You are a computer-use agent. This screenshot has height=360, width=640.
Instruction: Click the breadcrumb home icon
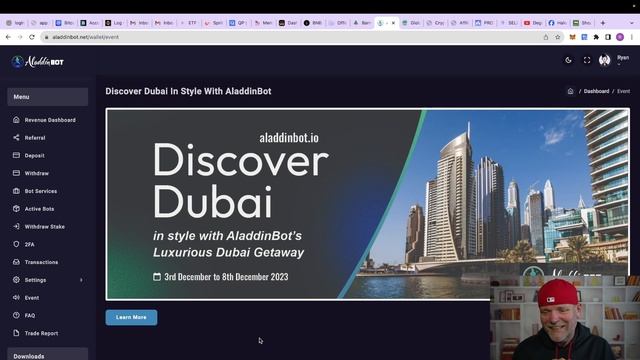(570, 91)
